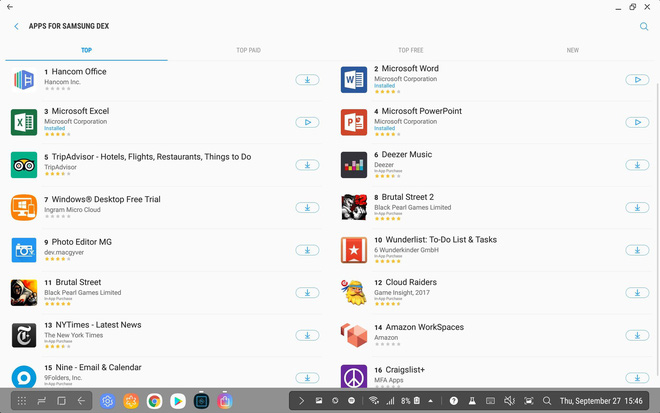Switch to the Top Free tab
The width and height of the screenshot is (660, 413).
(x=410, y=50)
